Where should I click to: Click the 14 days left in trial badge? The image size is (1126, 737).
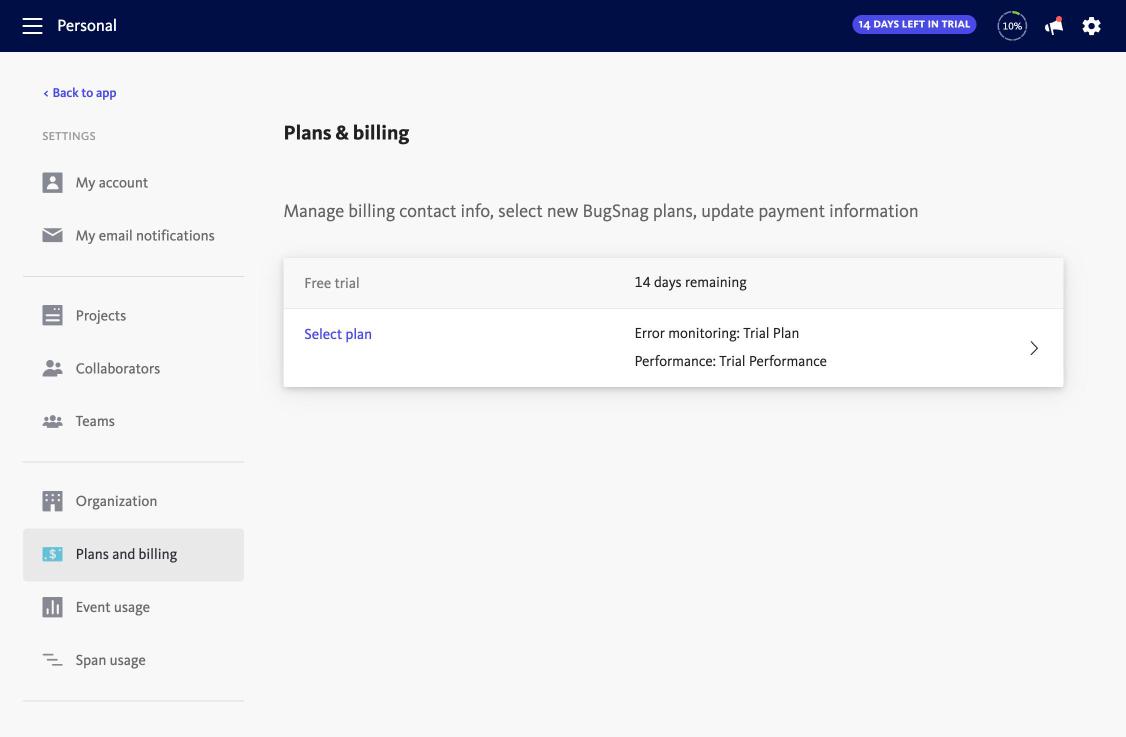(914, 24)
